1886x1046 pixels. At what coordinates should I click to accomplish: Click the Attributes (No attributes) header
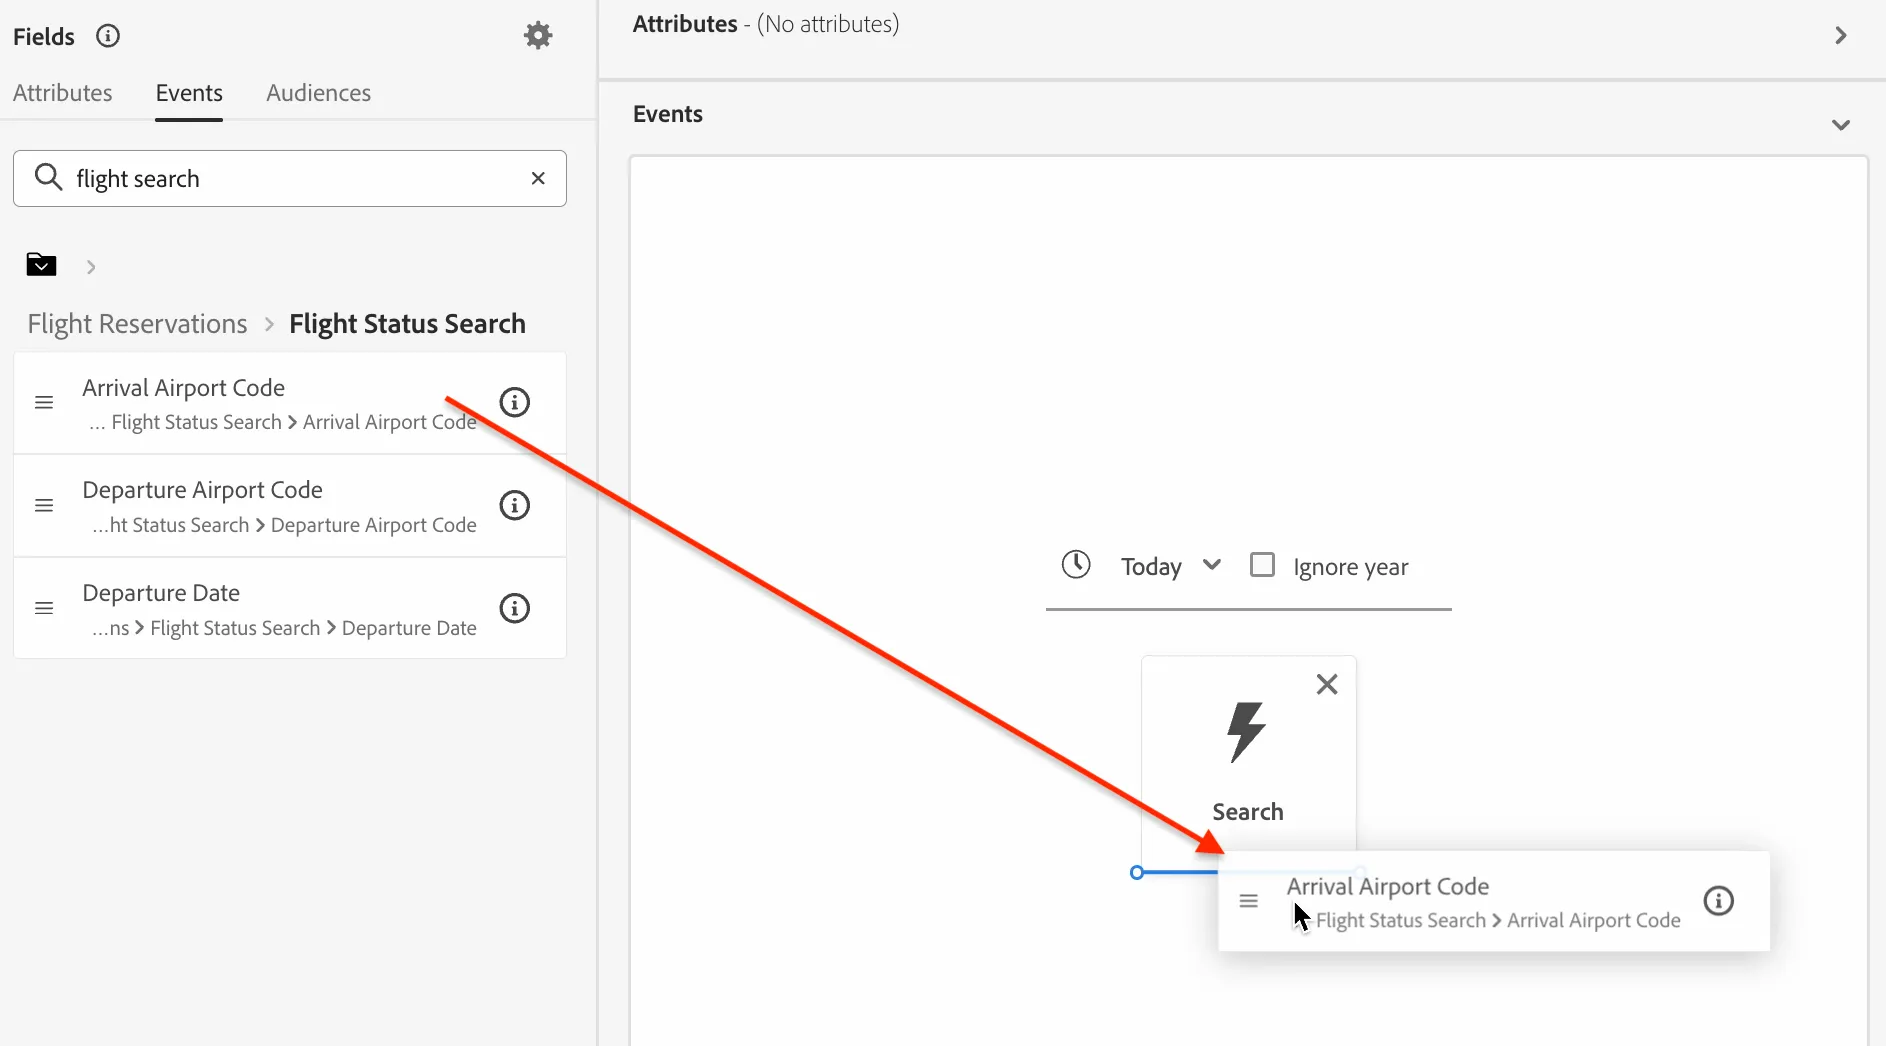[x=766, y=24]
